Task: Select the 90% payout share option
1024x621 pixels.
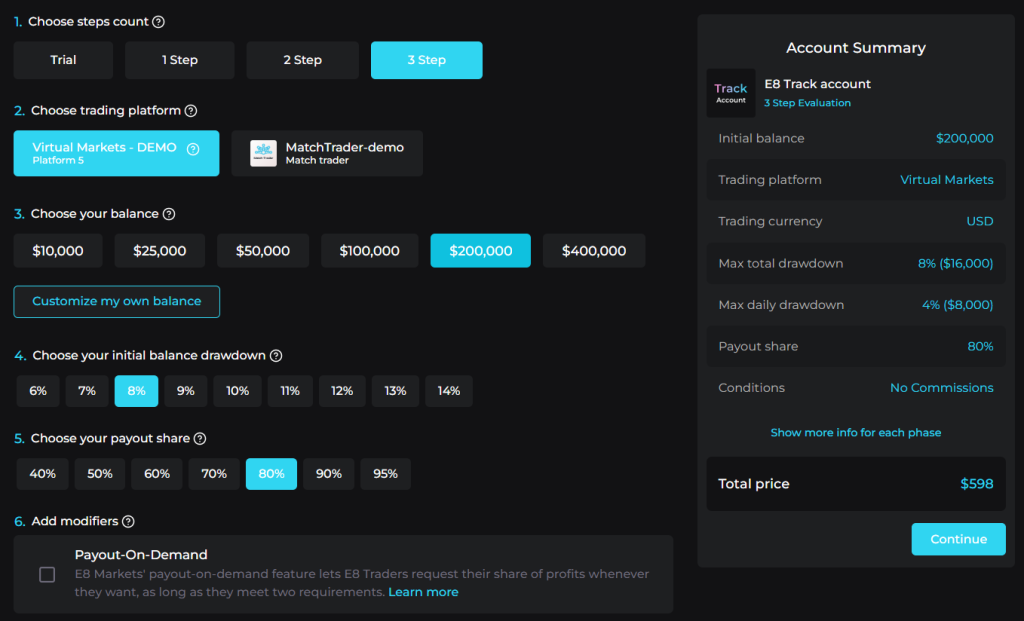Action: tap(329, 474)
